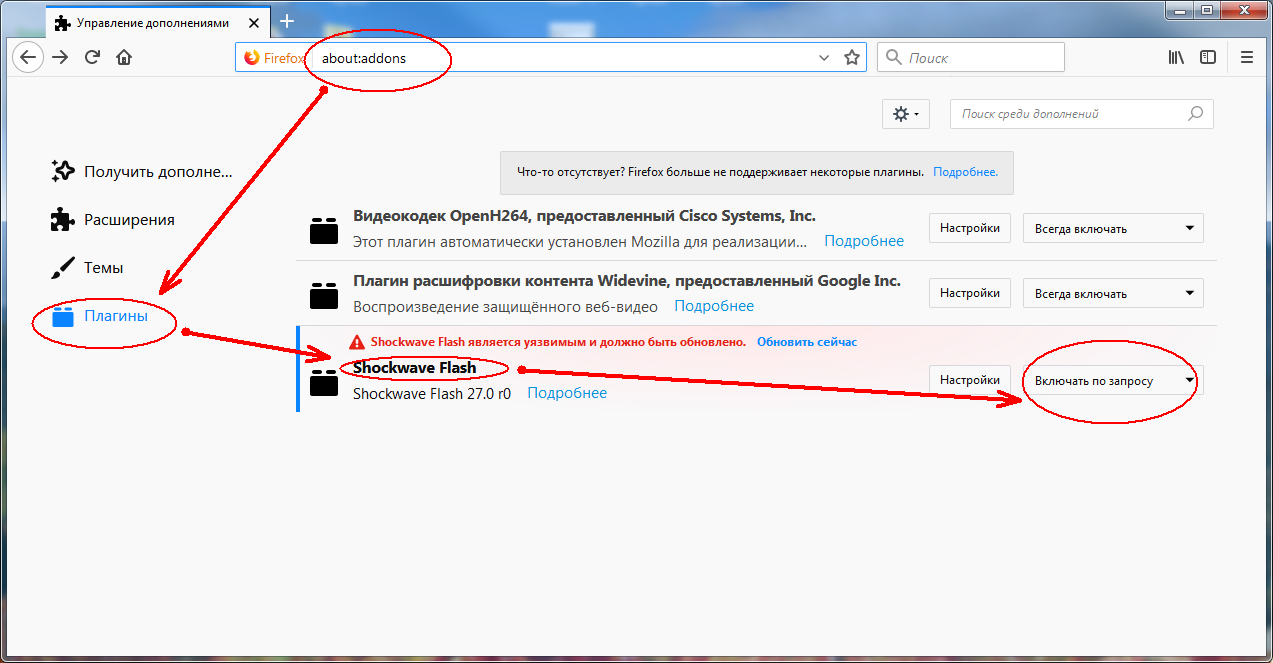
Task: Click 'Обновить сейчас' link for Flash
Action: point(806,342)
